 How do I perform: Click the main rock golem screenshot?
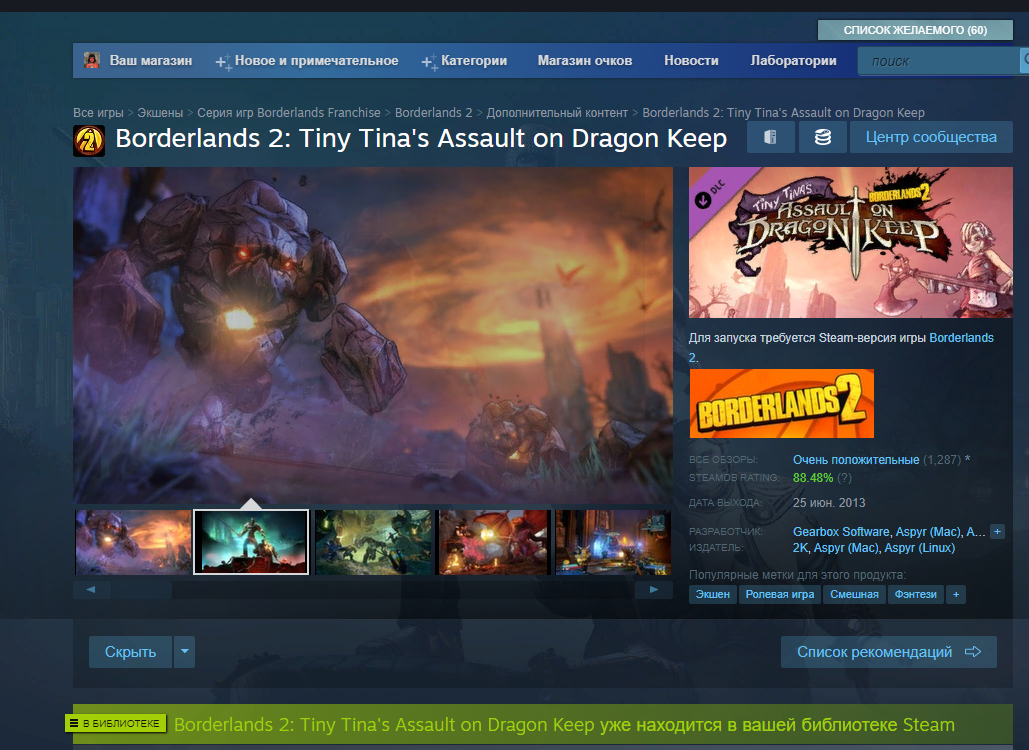373,335
